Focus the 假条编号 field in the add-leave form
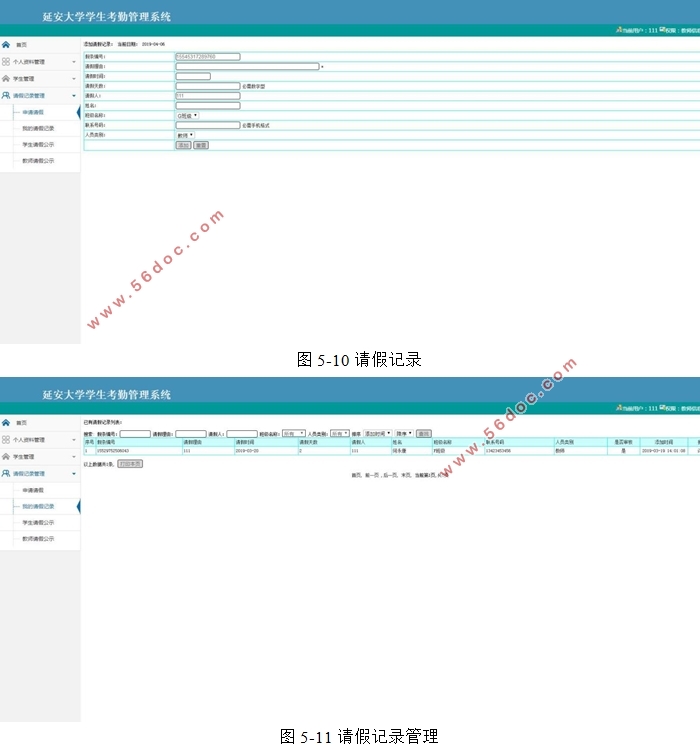The height and width of the screenshot is (749, 700). click(x=208, y=57)
